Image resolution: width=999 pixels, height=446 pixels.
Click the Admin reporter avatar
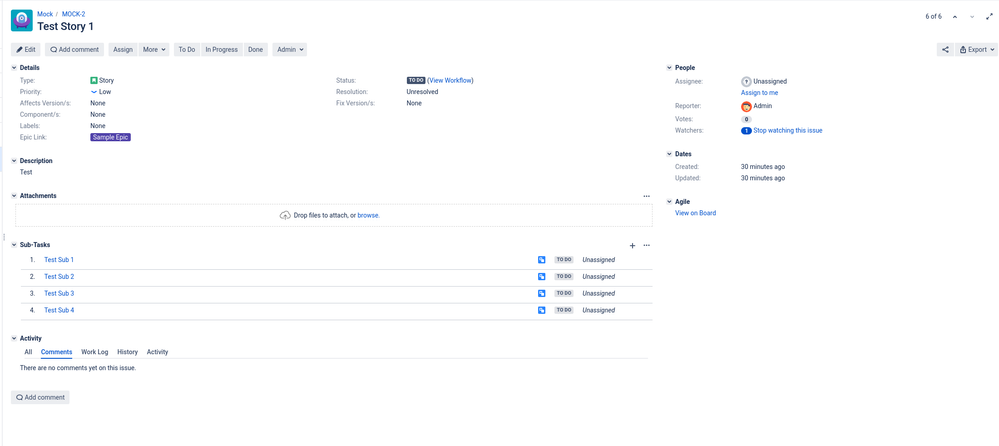746,106
